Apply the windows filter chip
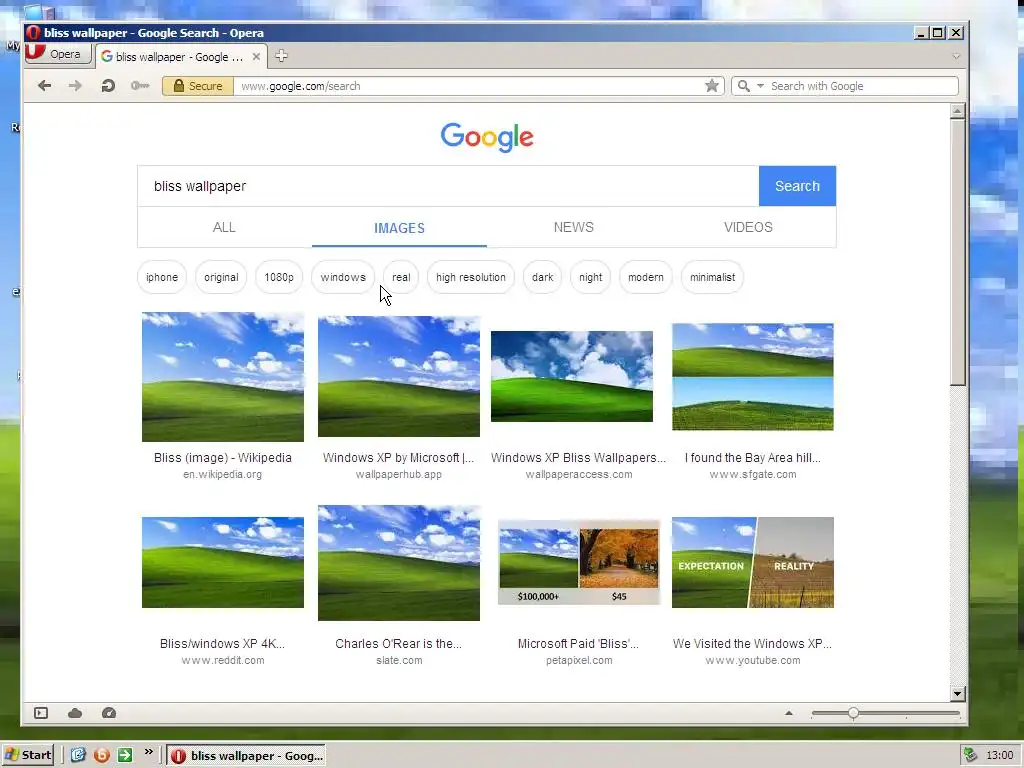Image resolution: width=1024 pixels, height=768 pixels. (343, 277)
